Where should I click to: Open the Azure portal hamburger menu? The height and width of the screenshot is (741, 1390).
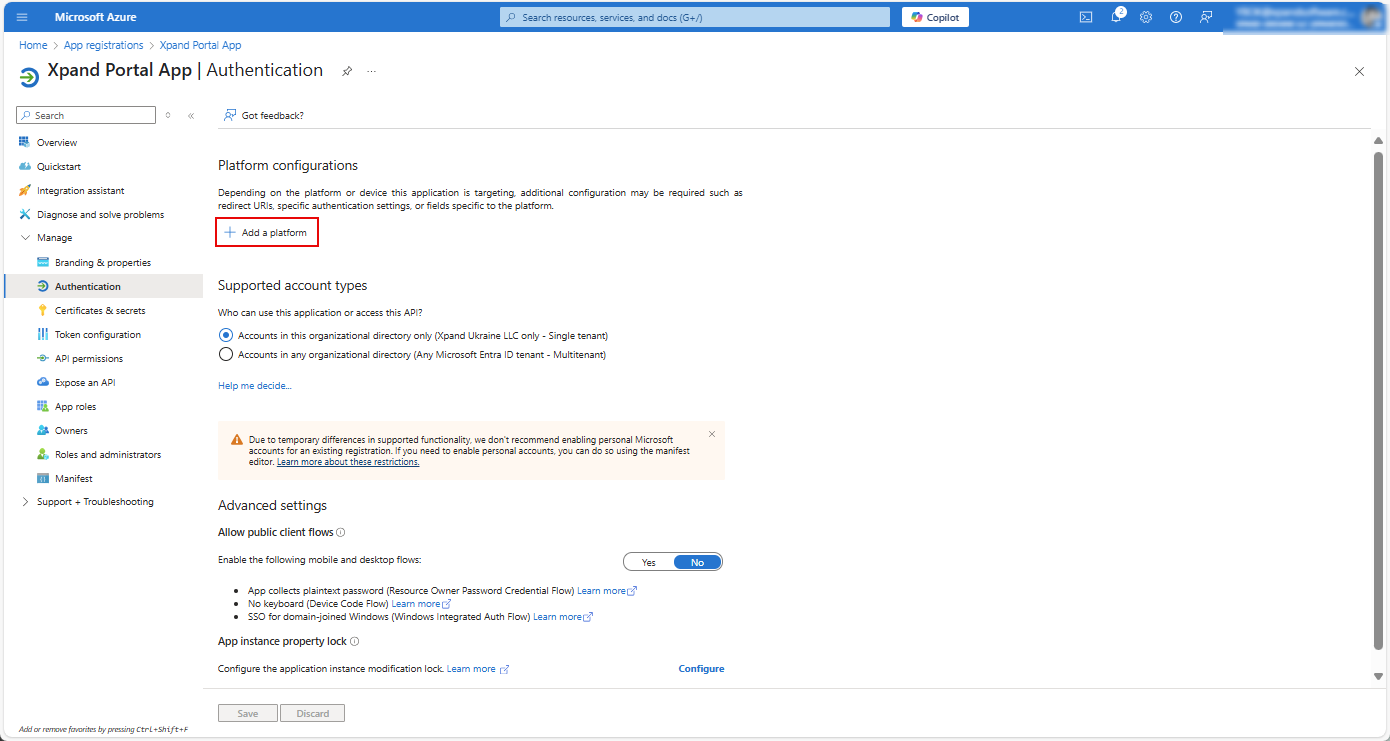[x=22, y=17]
